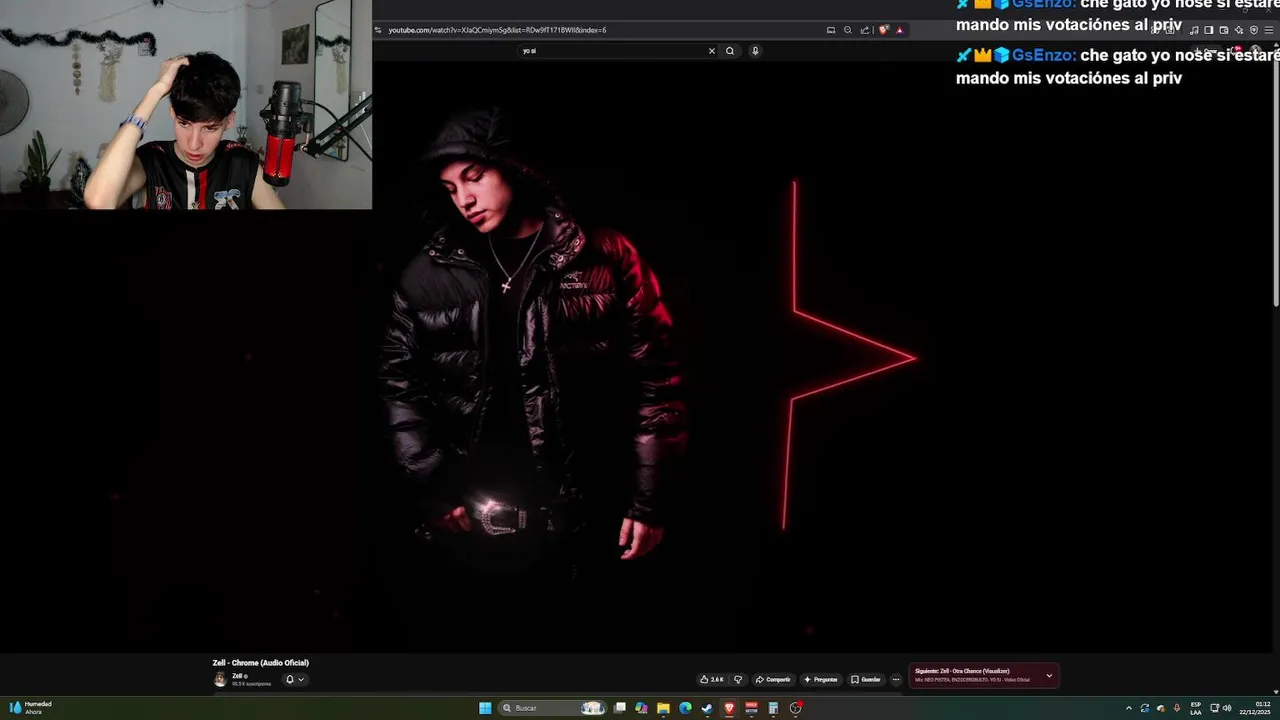Click the chat overlay vertical scrollbar
Image resolution: width=1280 pixels, height=720 pixels.
tap(1276, 185)
